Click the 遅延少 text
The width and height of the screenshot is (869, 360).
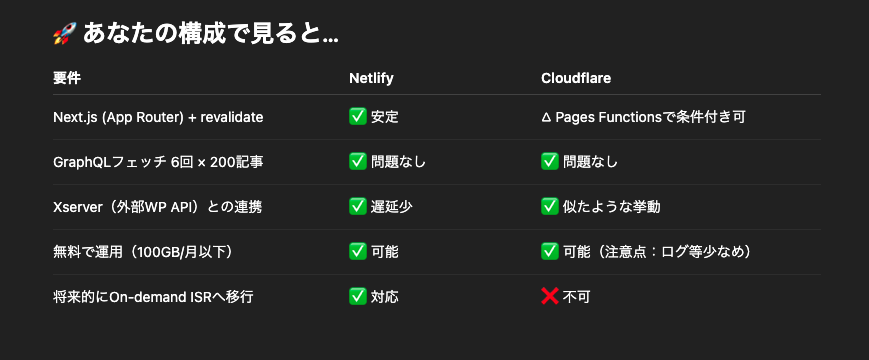(x=391, y=207)
